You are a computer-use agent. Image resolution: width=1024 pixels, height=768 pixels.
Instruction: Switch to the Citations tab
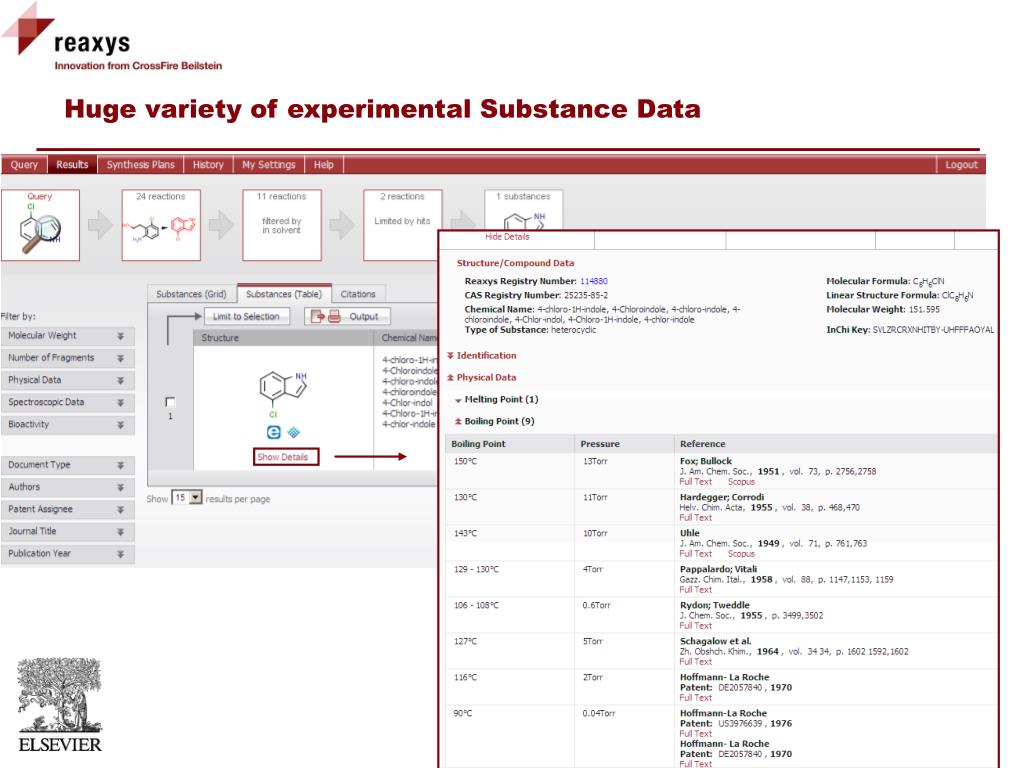point(358,294)
